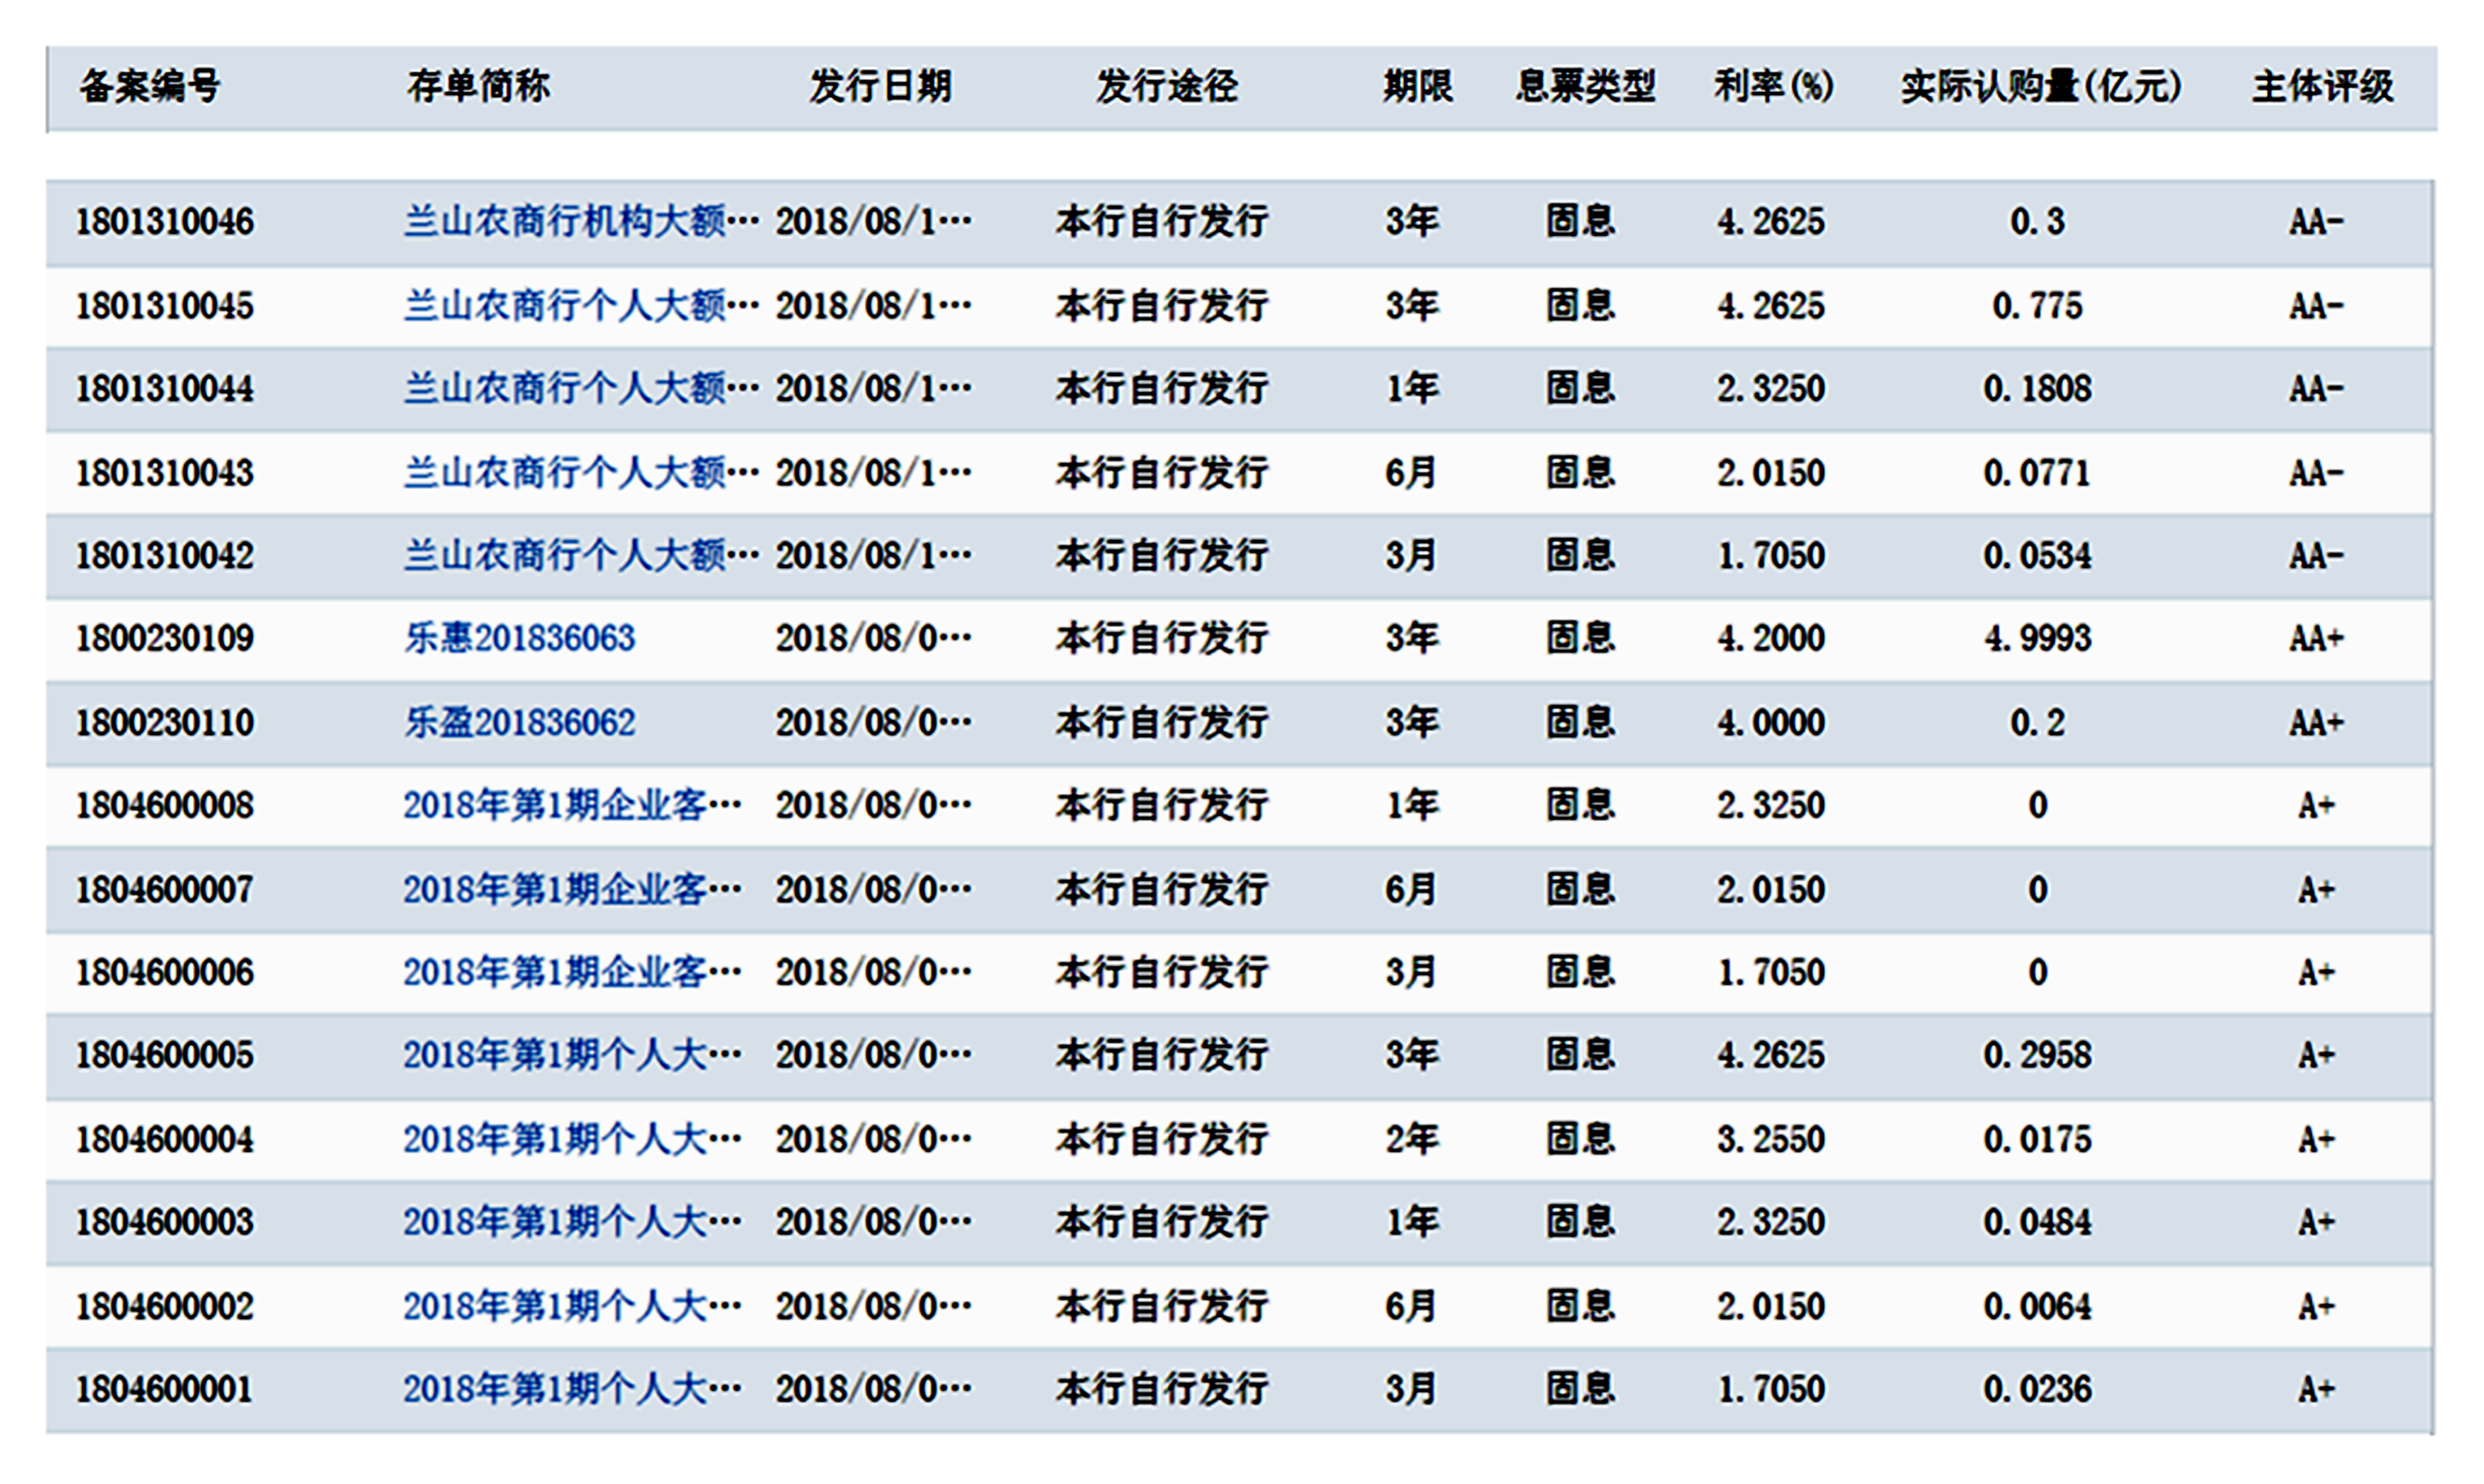Open deposit link in row 1801310042
This screenshot has height=1484, width=2484.
[x=581, y=556]
